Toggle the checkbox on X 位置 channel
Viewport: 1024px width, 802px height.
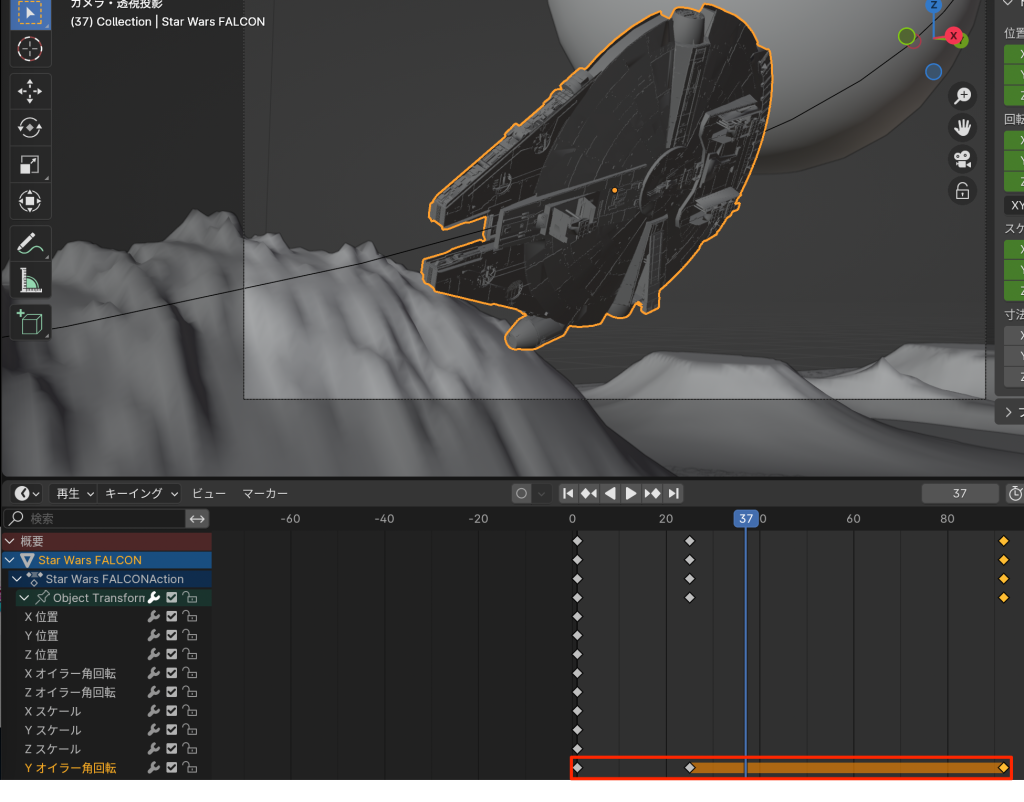tap(172, 617)
